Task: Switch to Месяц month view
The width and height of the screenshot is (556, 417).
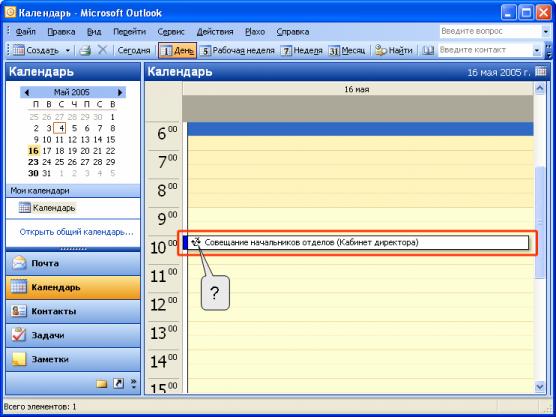Action: 347,51
